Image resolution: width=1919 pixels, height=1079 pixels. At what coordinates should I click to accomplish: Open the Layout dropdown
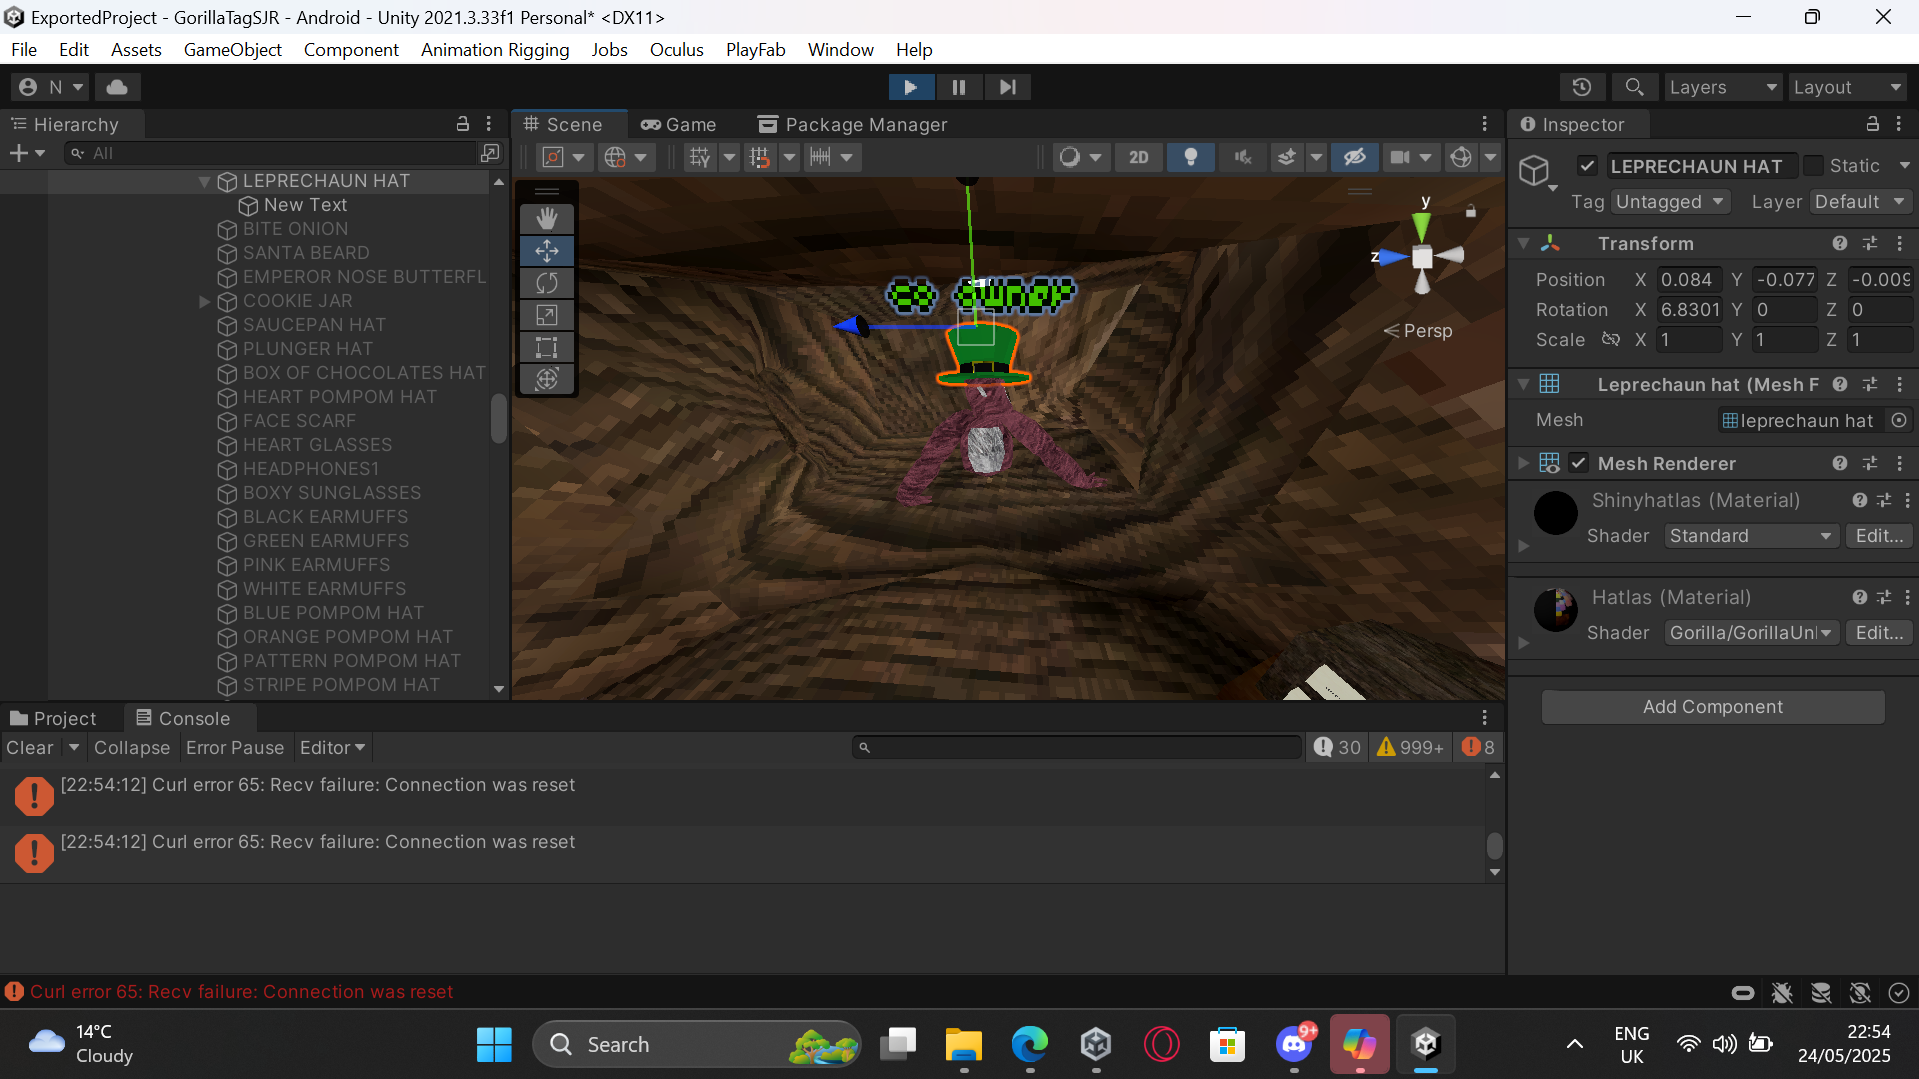coord(1847,87)
